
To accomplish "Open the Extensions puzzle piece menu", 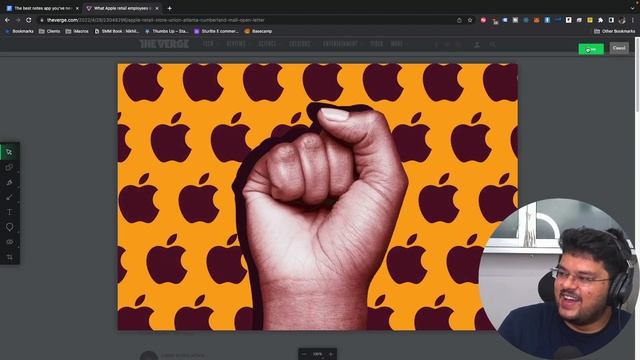I will coord(600,20).
